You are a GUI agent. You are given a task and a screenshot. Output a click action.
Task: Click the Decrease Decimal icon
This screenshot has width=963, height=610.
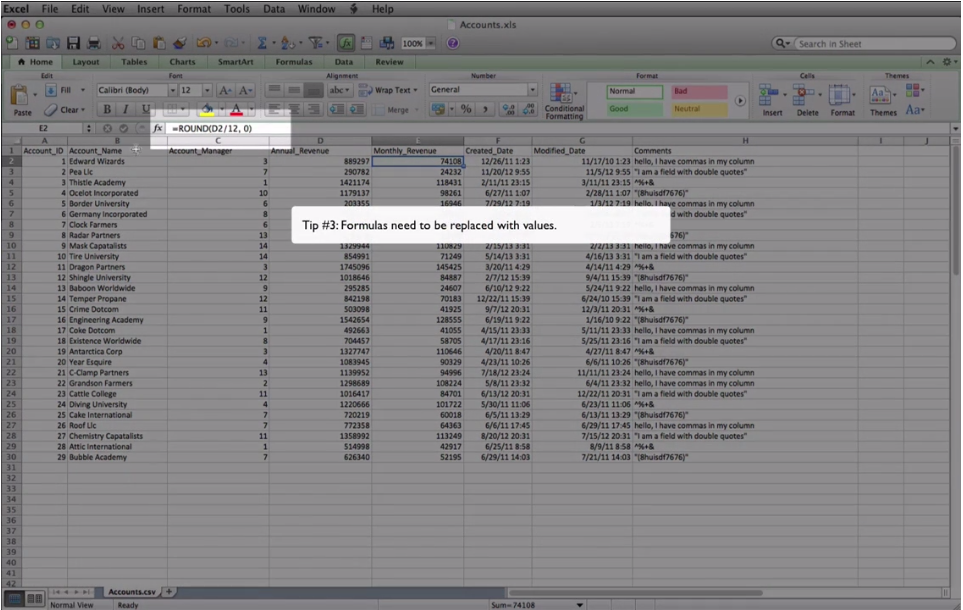(x=529, y=109)
